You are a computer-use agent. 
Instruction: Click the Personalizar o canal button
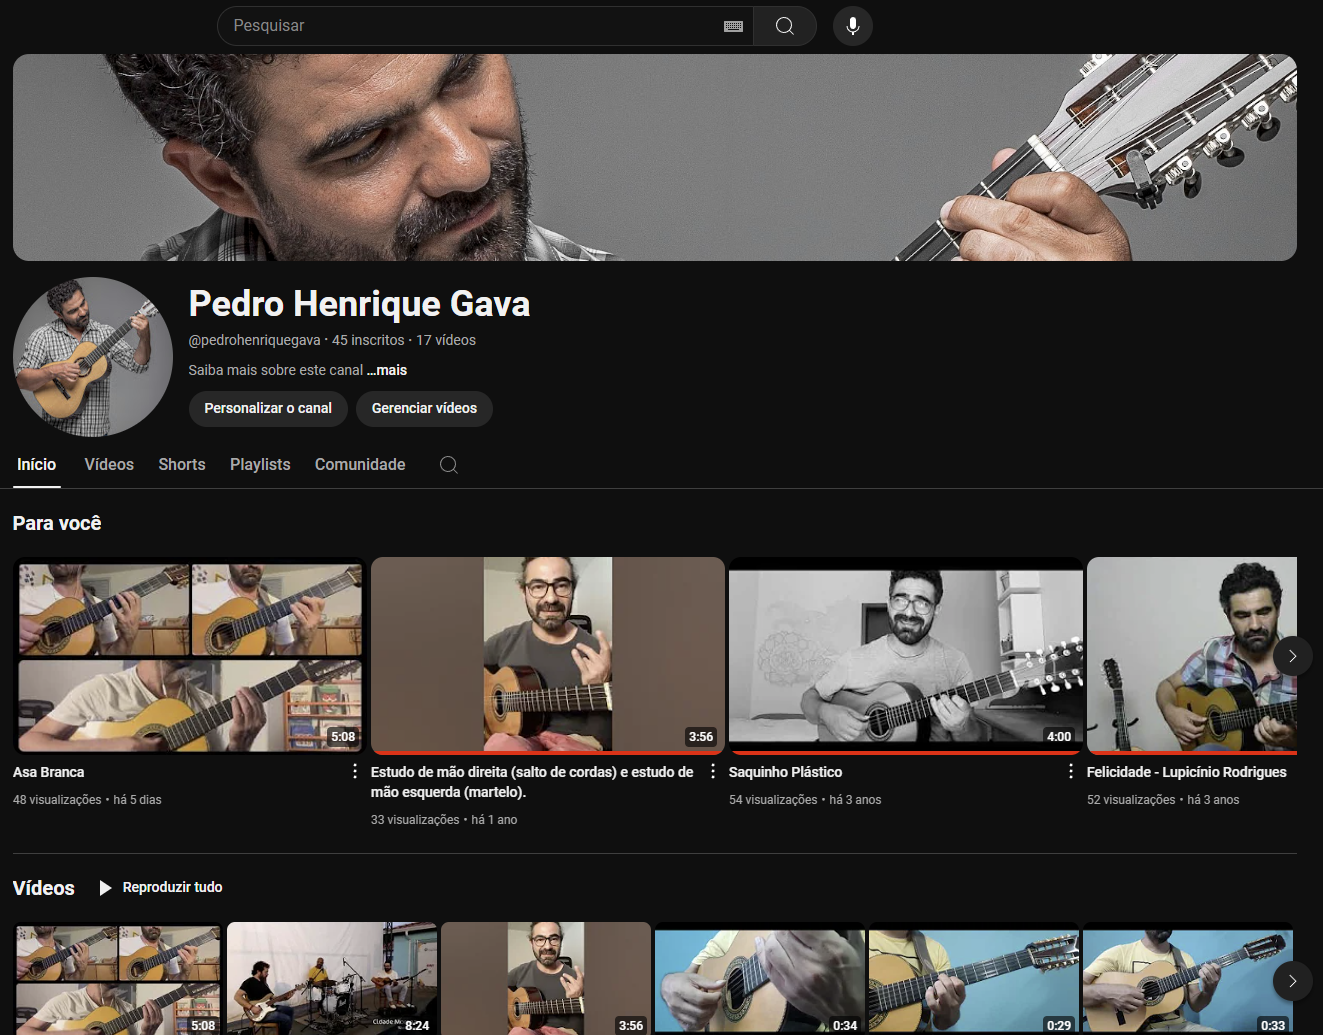tap(268, 408)
